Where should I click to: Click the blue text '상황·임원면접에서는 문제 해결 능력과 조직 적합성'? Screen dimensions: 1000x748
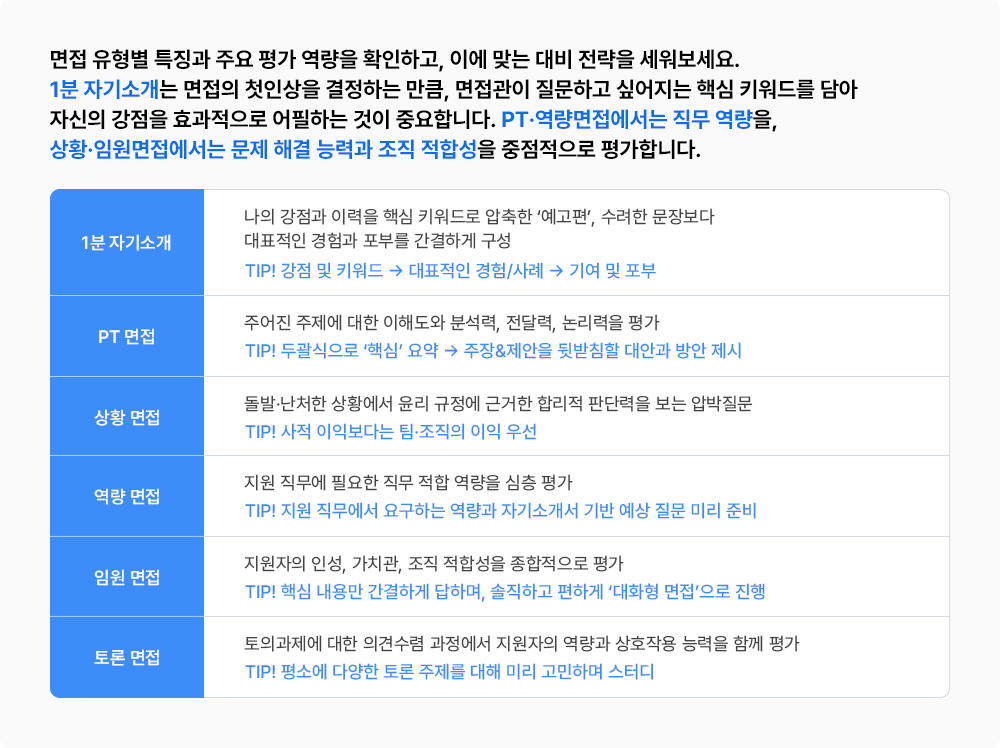tap(263, 149)
